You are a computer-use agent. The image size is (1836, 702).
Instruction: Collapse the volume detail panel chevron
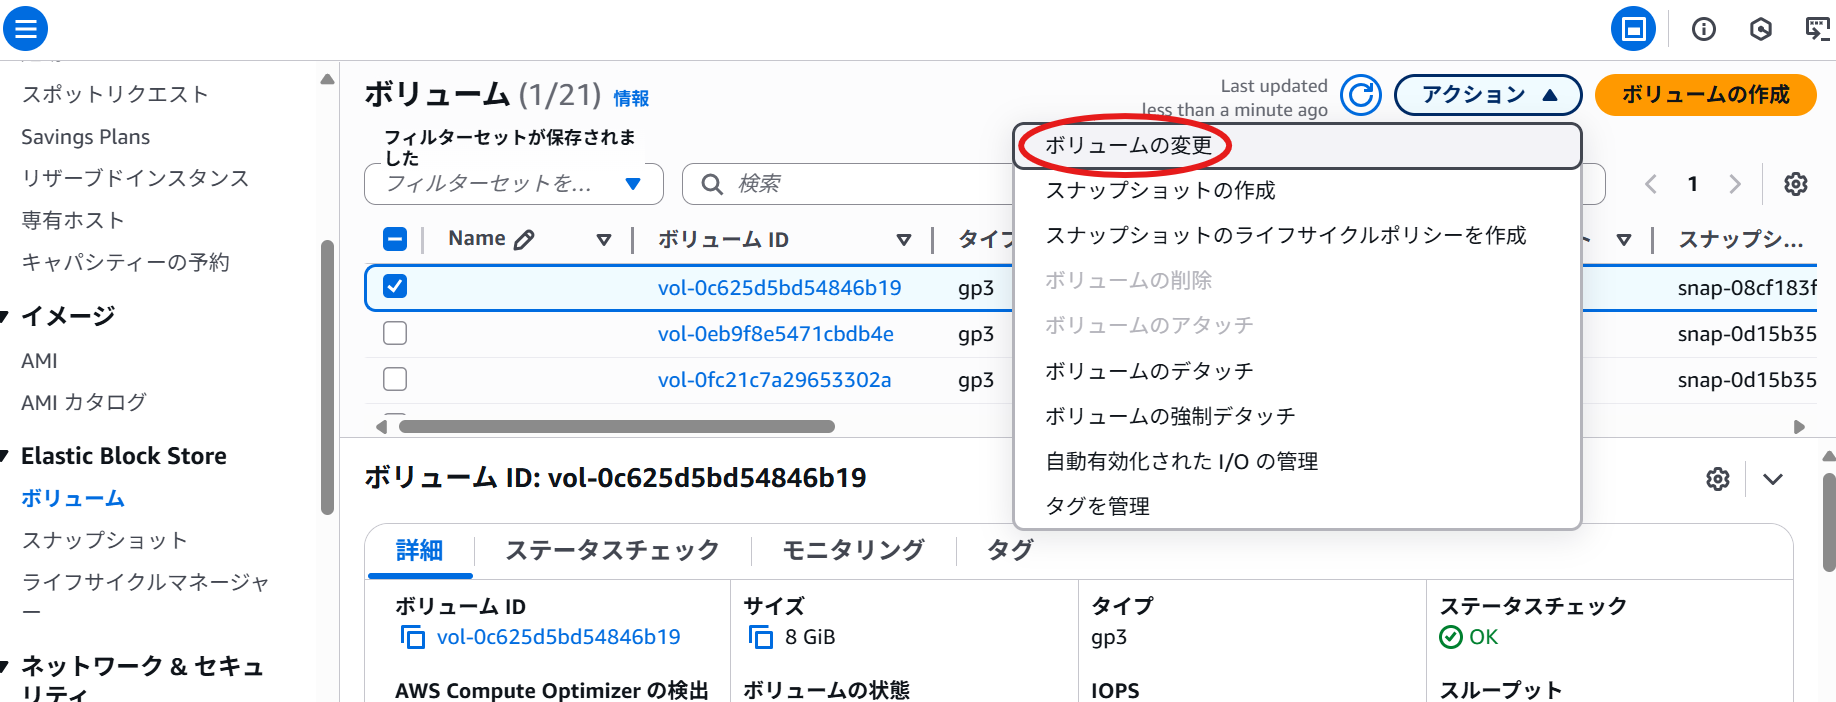coord(1773,479)
